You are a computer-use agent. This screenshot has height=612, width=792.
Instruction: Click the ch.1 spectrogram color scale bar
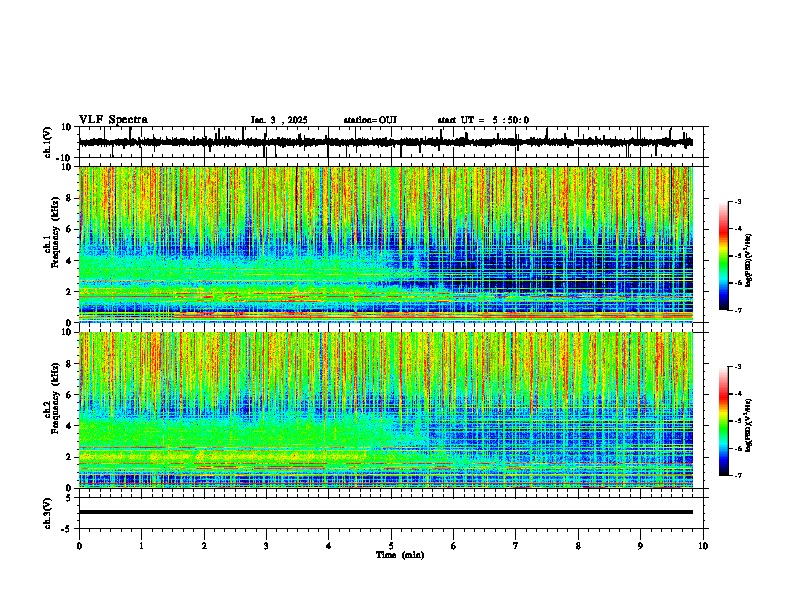pyautogui.click(x=723, y=256)
